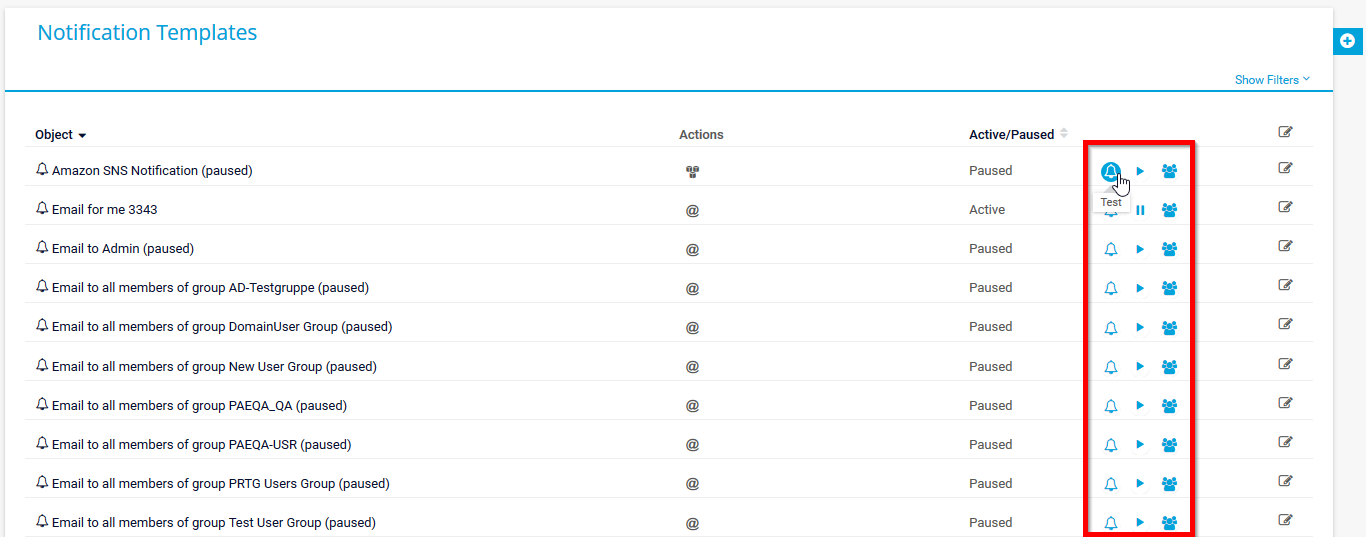Open Email to Admin (paused) template
The width and height of the screenshot is (1366, 537).
tap(122, 249)
